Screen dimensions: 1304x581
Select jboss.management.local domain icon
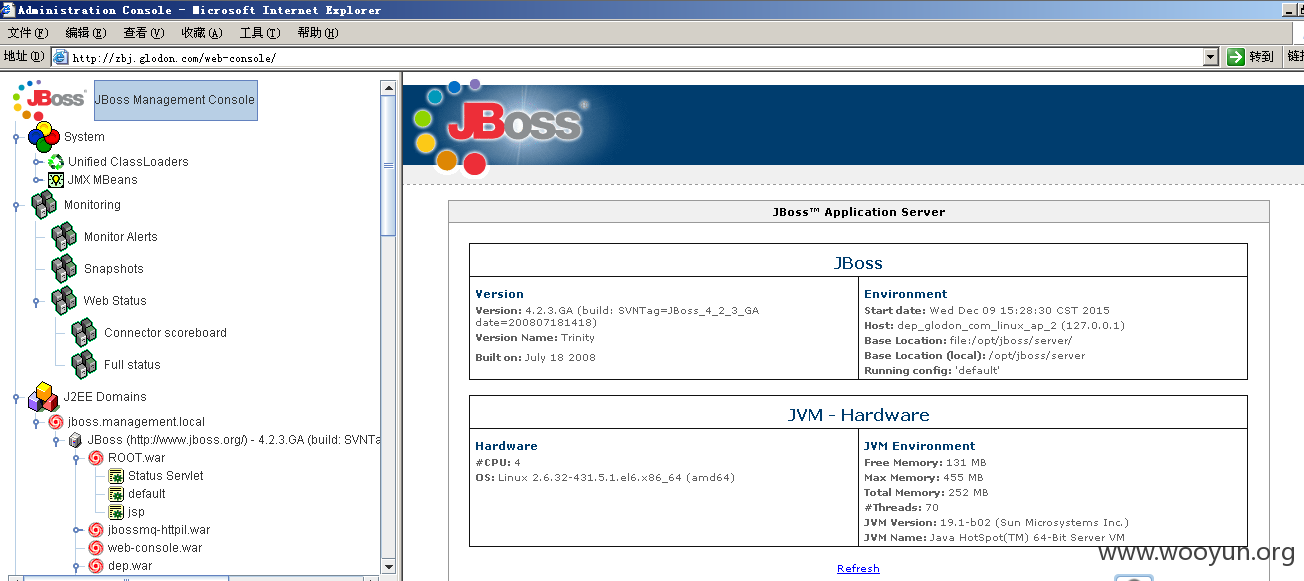[x=56, y=422]
